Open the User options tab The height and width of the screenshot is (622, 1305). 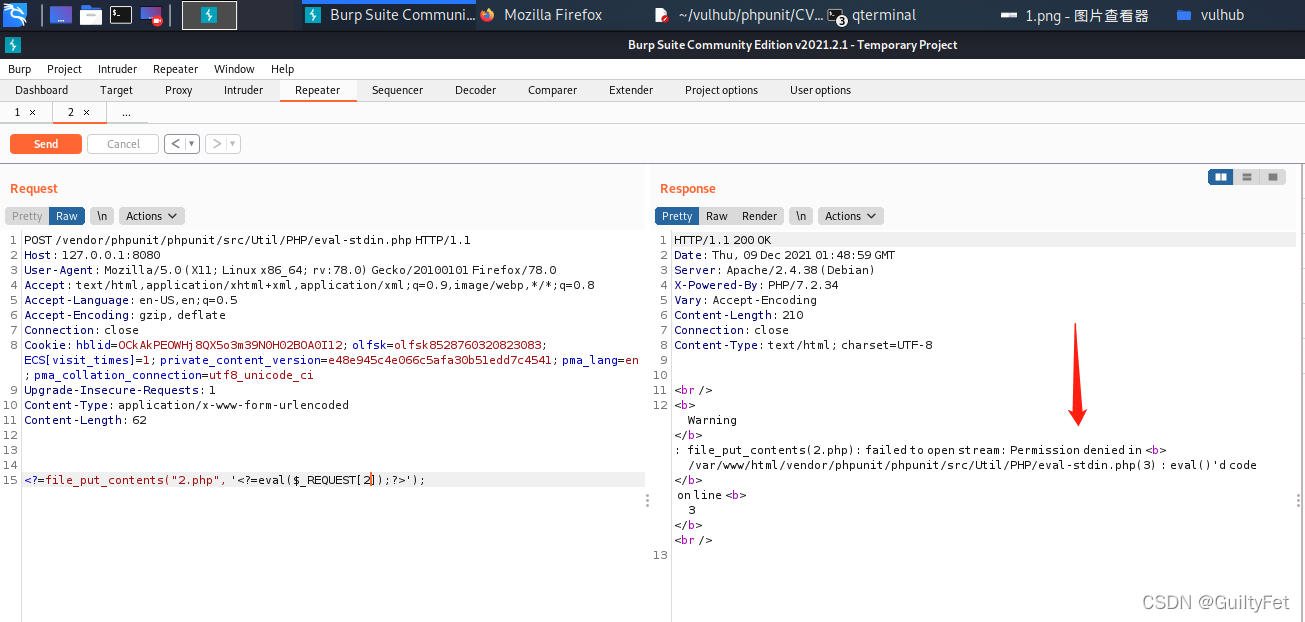[x=820, y=90]
